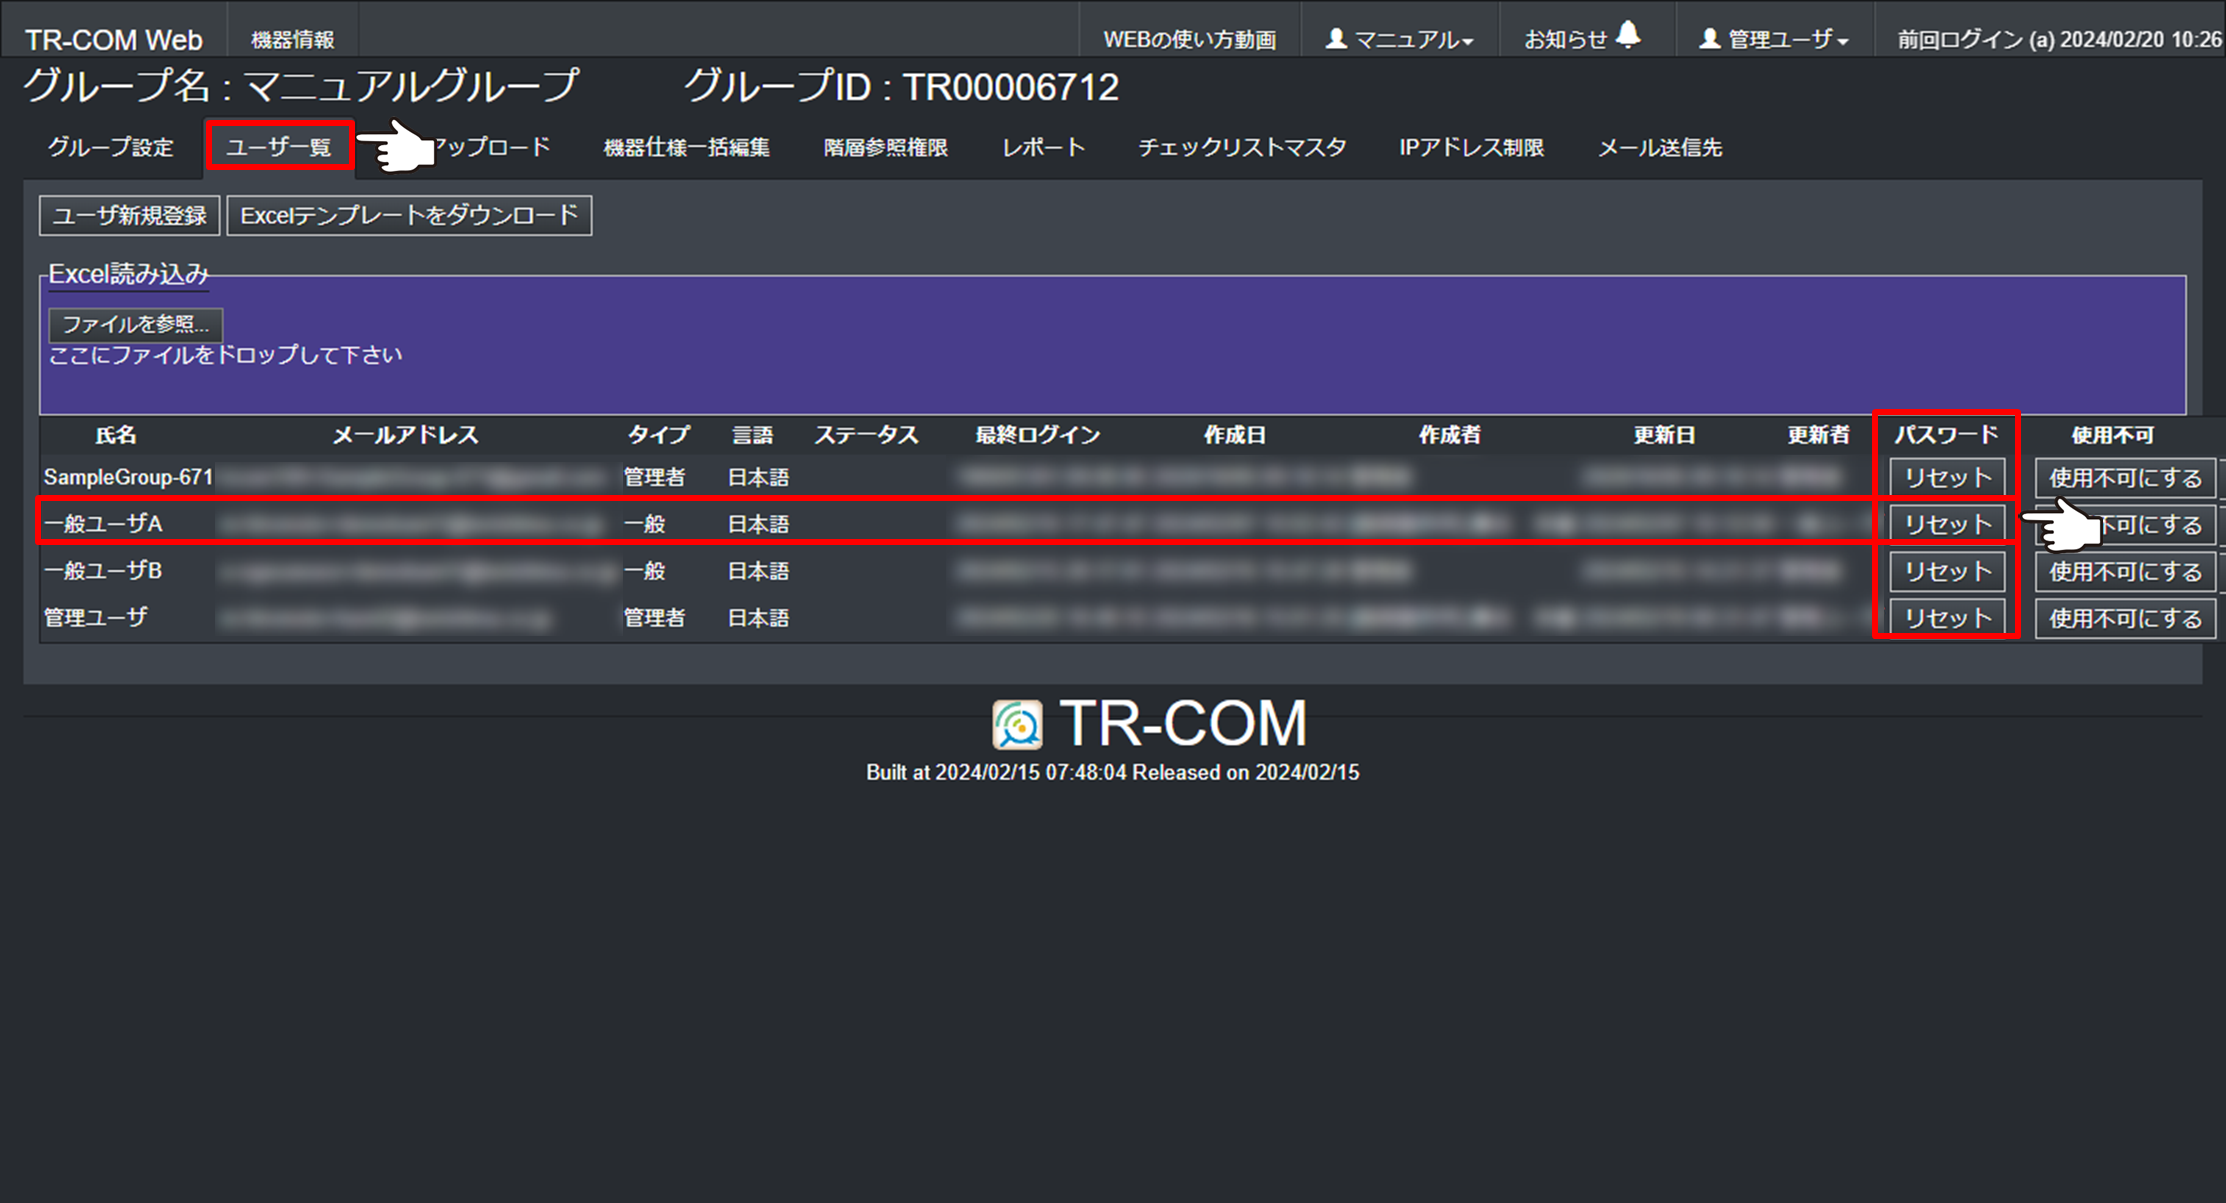Click the Excel file drop zone area
2226x1203 pixels.
click(1112, 345)
